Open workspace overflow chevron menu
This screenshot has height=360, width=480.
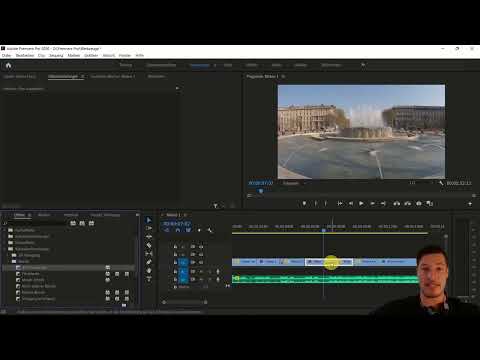pos(363,65)
